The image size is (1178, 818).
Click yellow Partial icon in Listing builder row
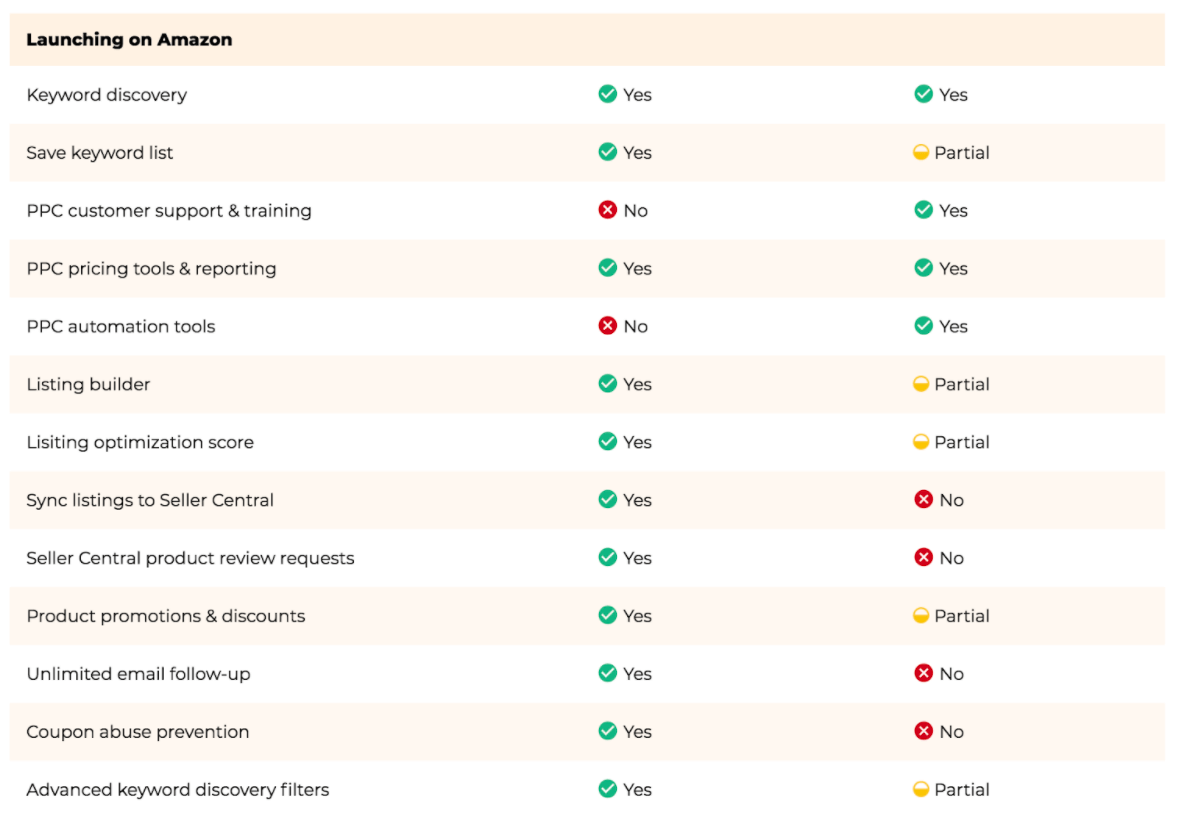[920, 384]
